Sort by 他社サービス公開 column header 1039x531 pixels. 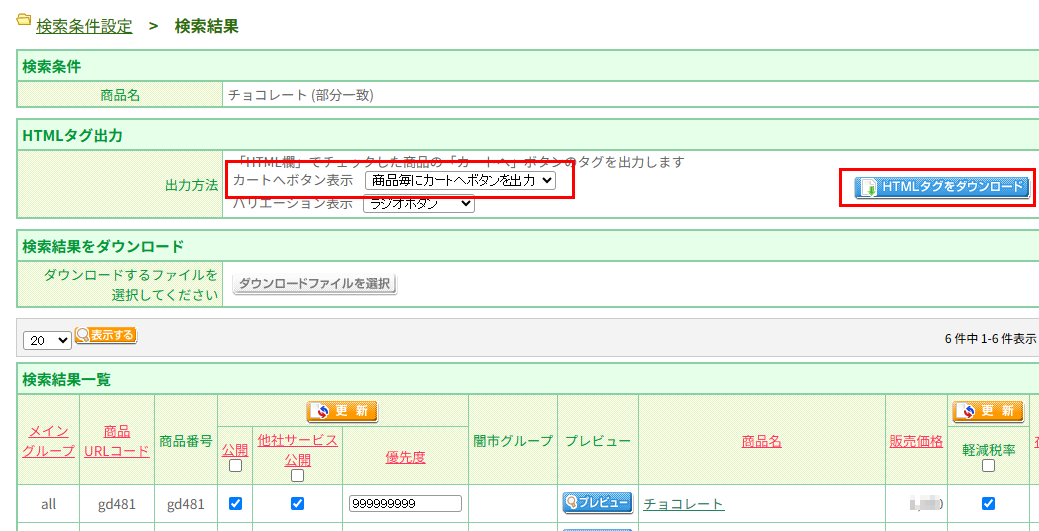tap(298, 449)
